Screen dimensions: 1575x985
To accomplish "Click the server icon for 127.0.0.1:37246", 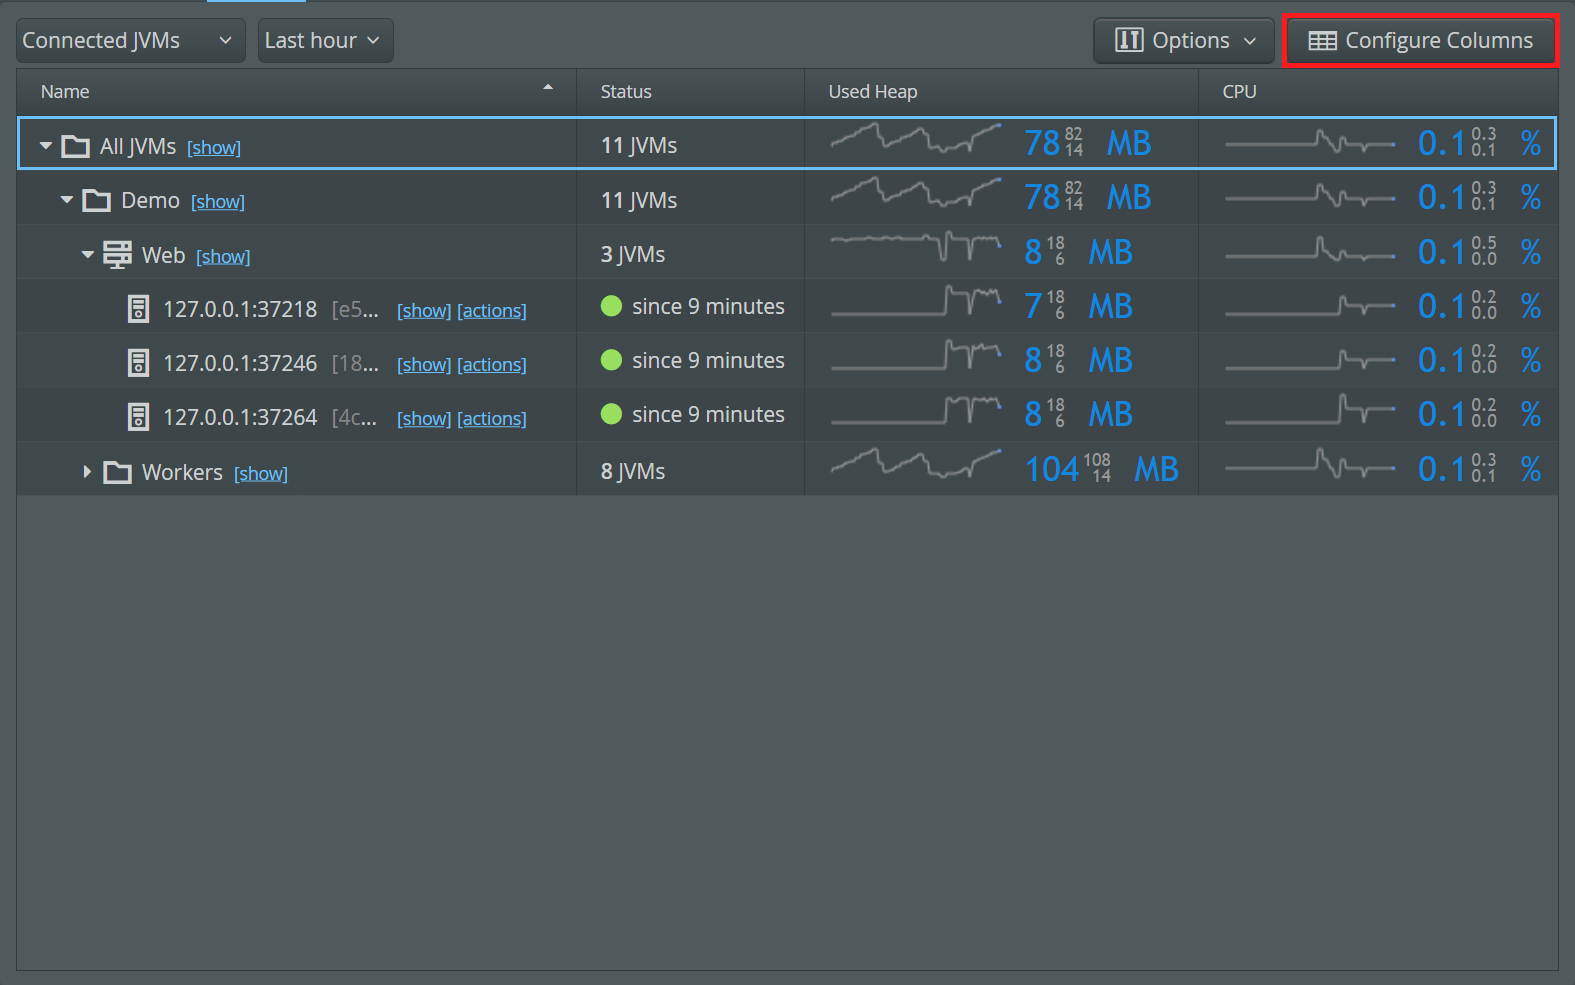I will (139, 363).
